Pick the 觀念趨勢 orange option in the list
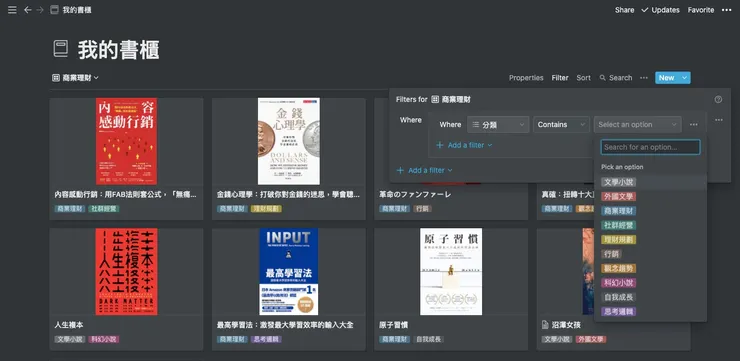This screenshot has width=740, height=361. tap(619, 269)
